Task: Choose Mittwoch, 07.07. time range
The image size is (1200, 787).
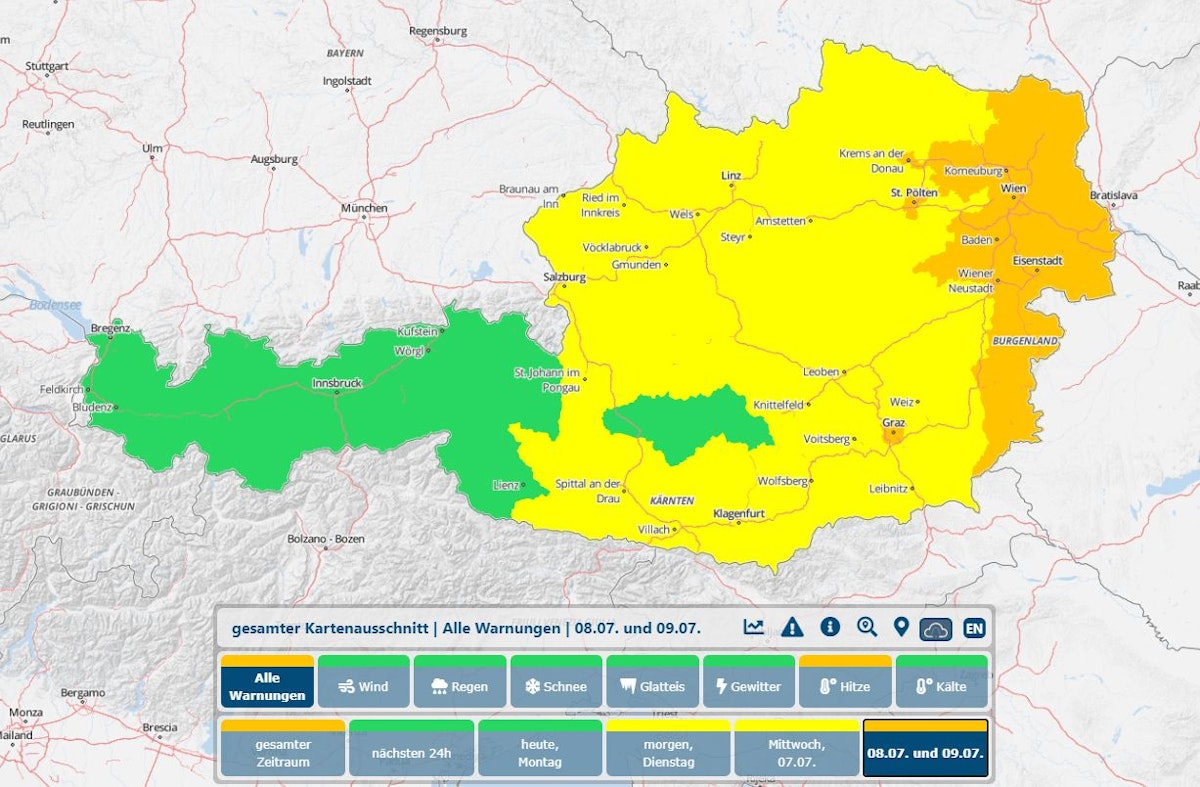Action: (797, 748)
